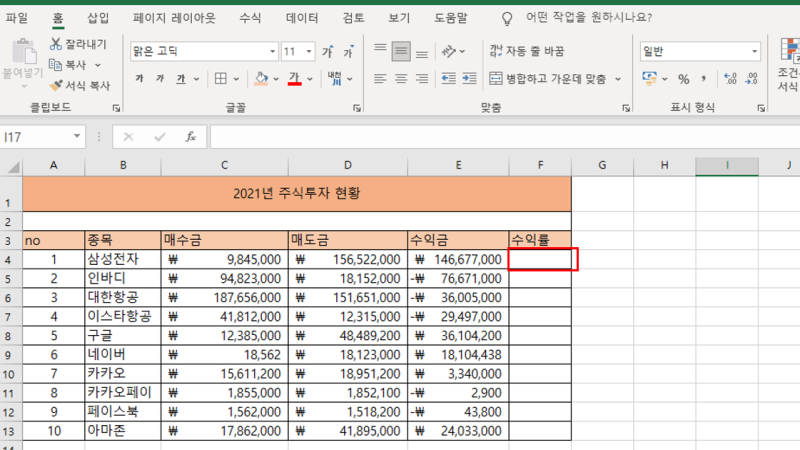Click the formula bar input area
800x450 pixels.
click(504, 137)
